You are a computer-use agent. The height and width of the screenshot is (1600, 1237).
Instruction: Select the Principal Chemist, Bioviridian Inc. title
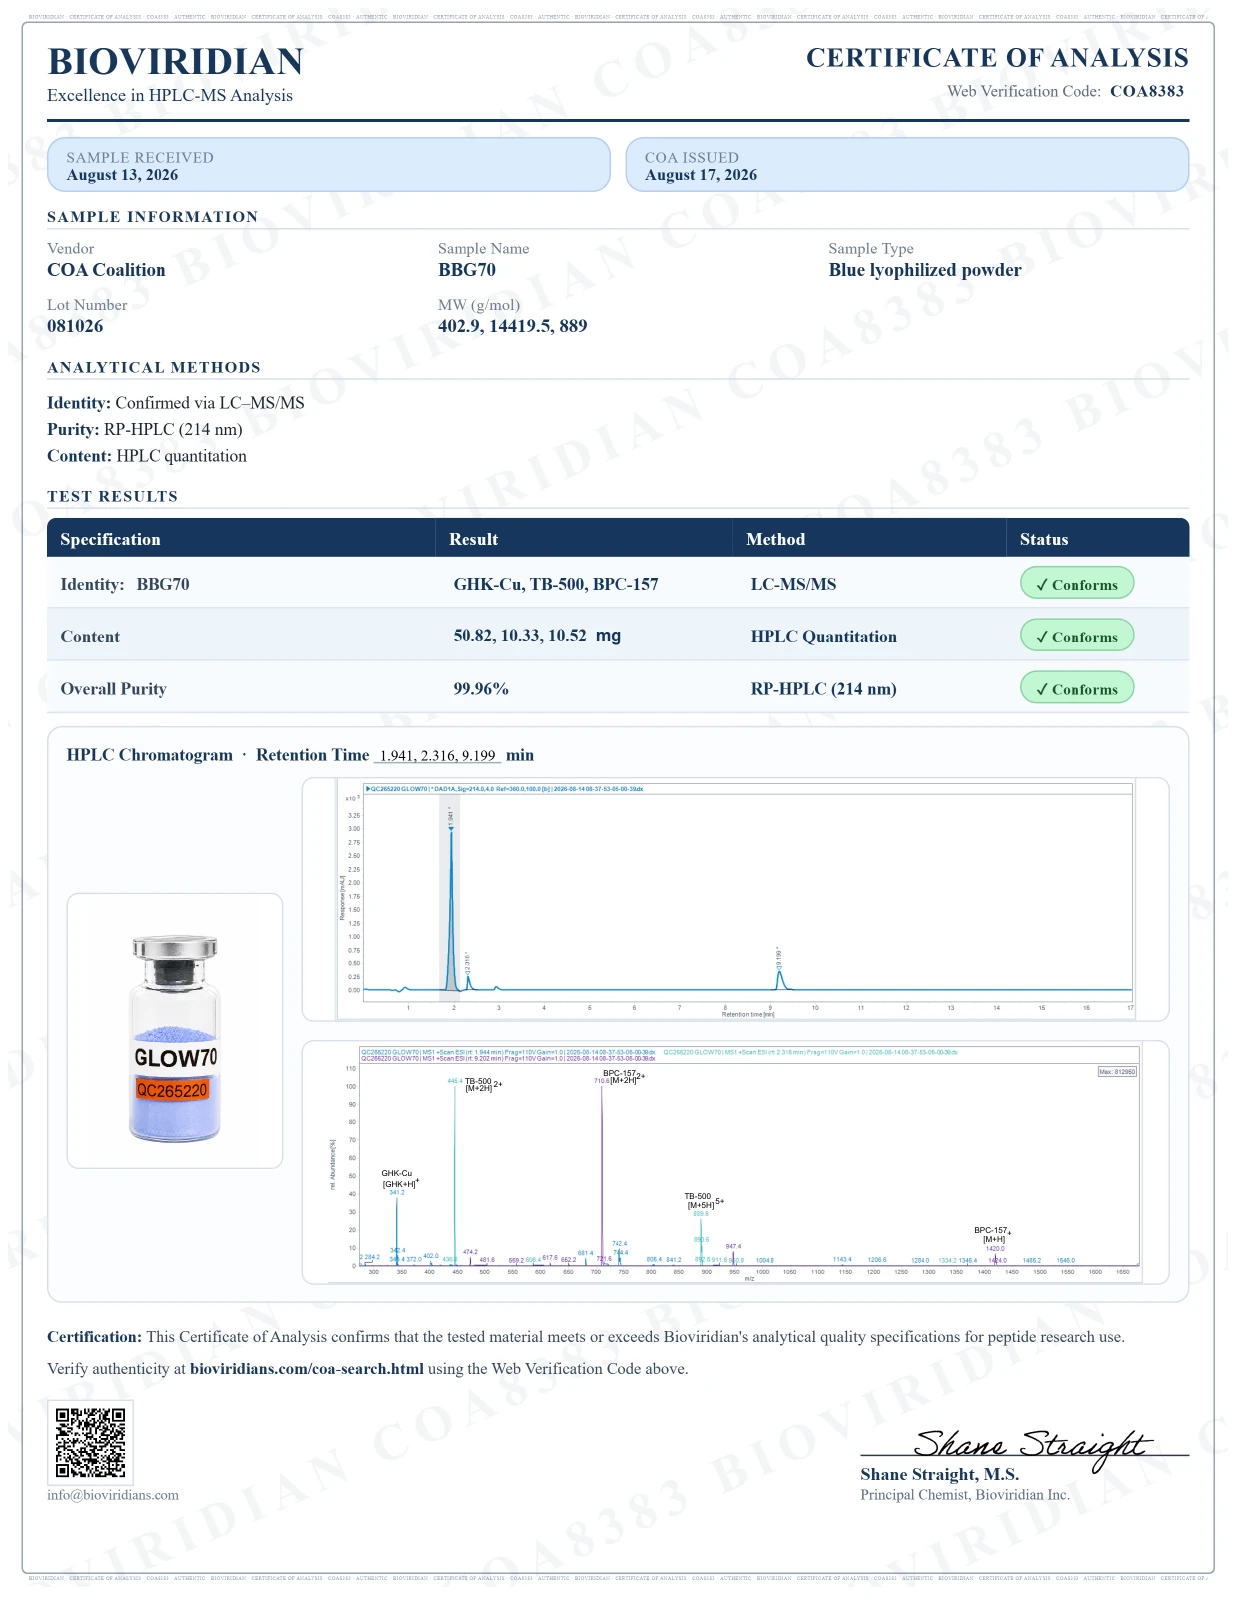coord(965,1495)
